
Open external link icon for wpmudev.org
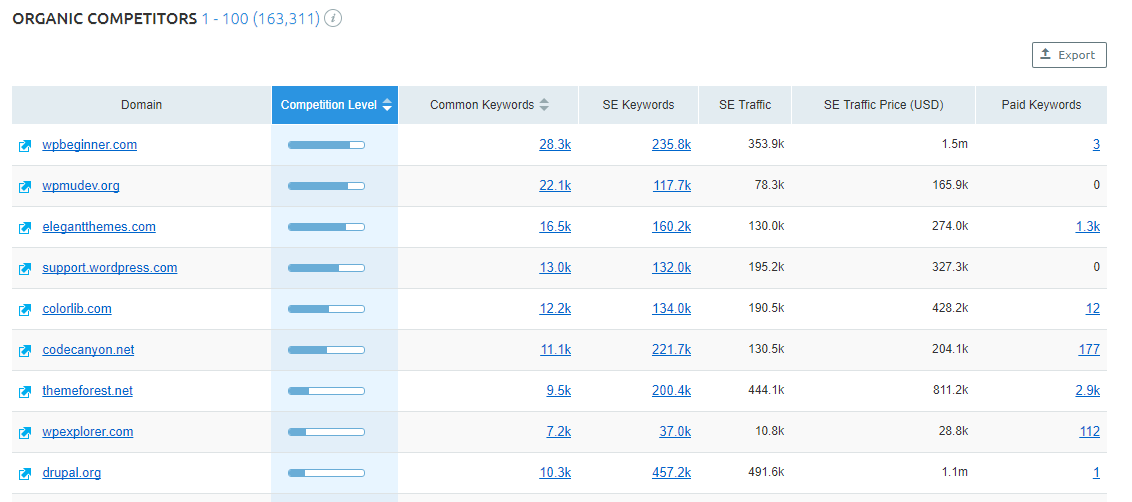coord(25,187)
